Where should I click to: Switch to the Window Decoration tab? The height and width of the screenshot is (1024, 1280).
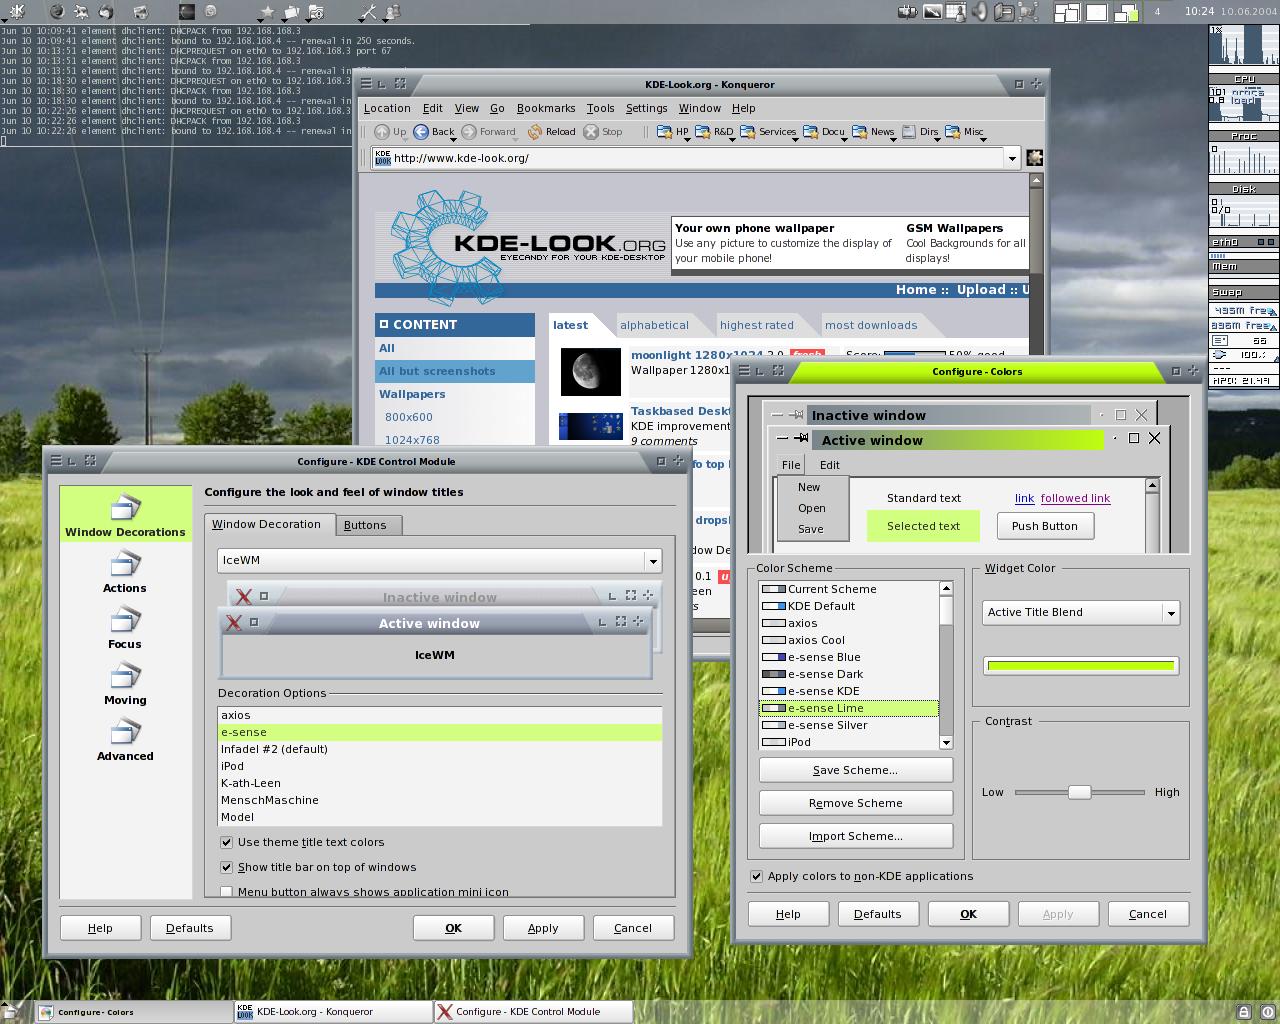click(x=267, y=524)
